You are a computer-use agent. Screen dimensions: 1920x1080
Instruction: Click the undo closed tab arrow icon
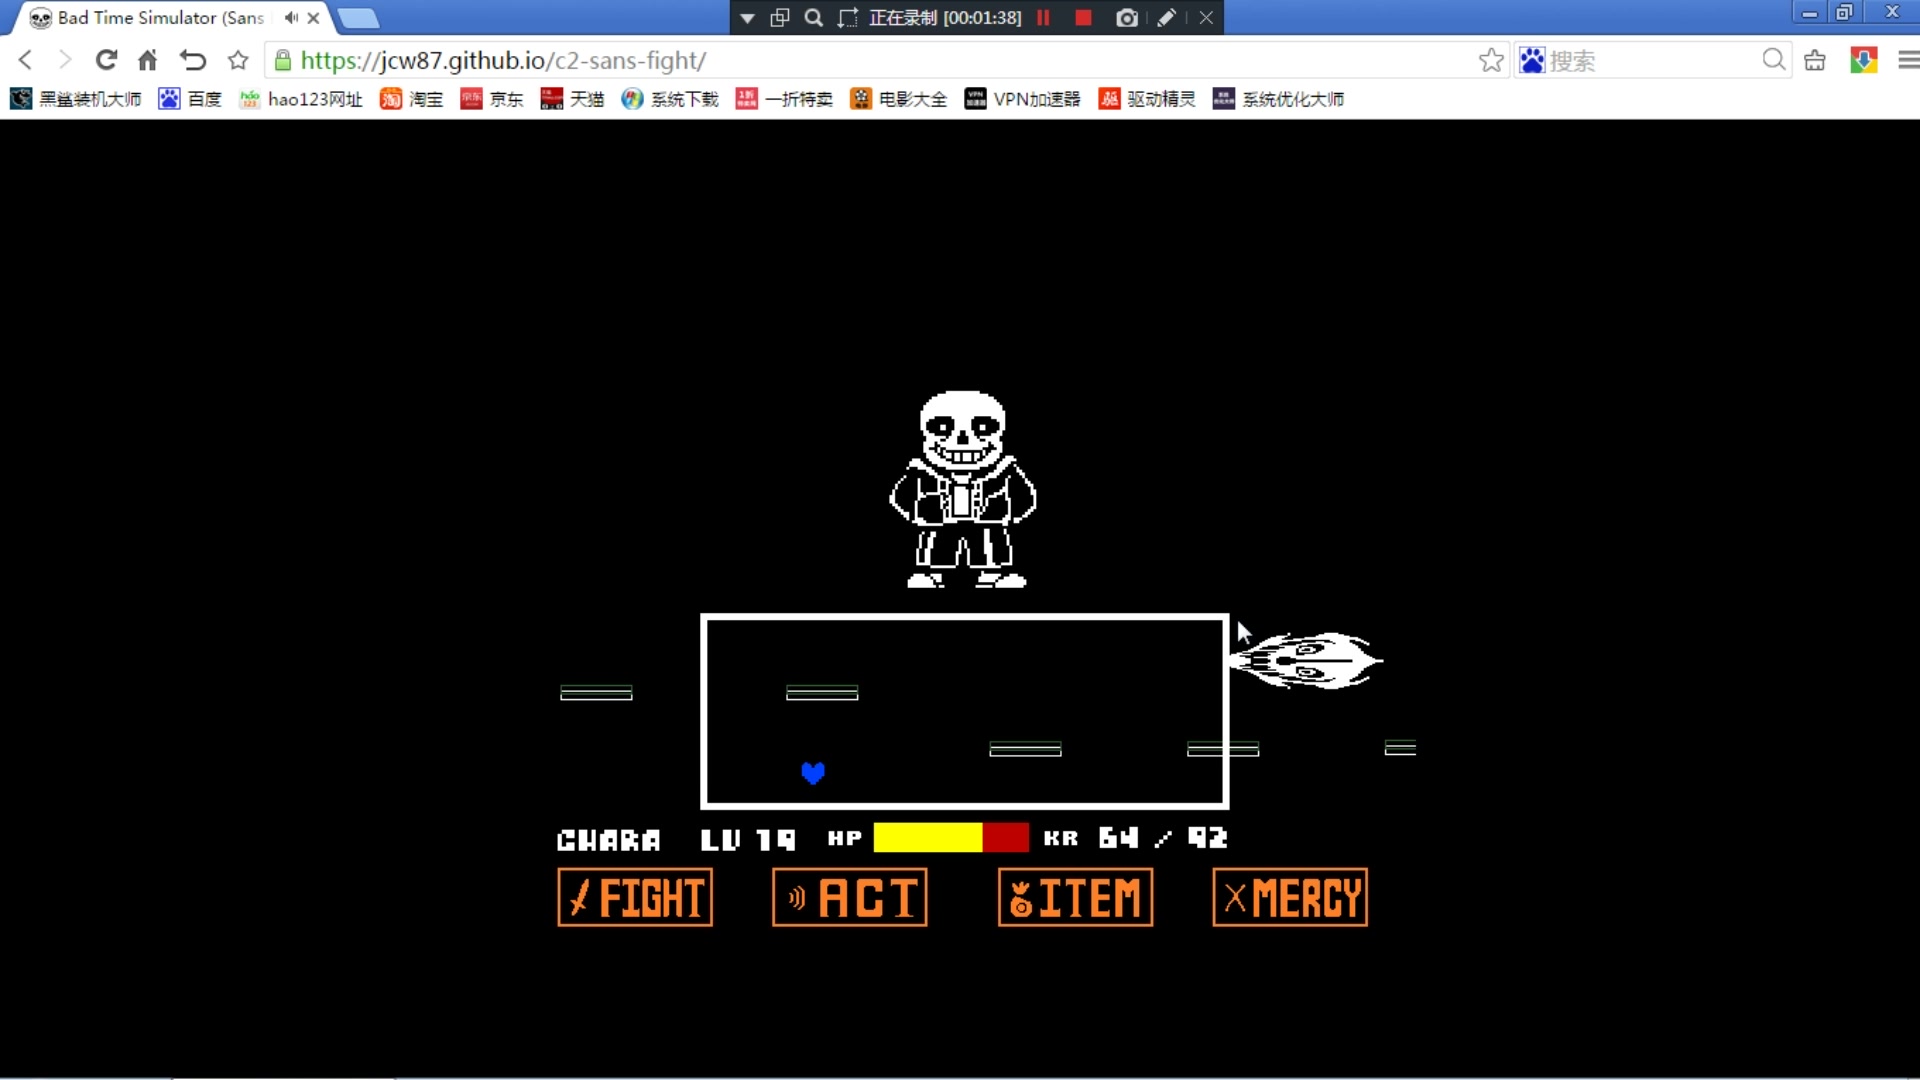[192, 60]
